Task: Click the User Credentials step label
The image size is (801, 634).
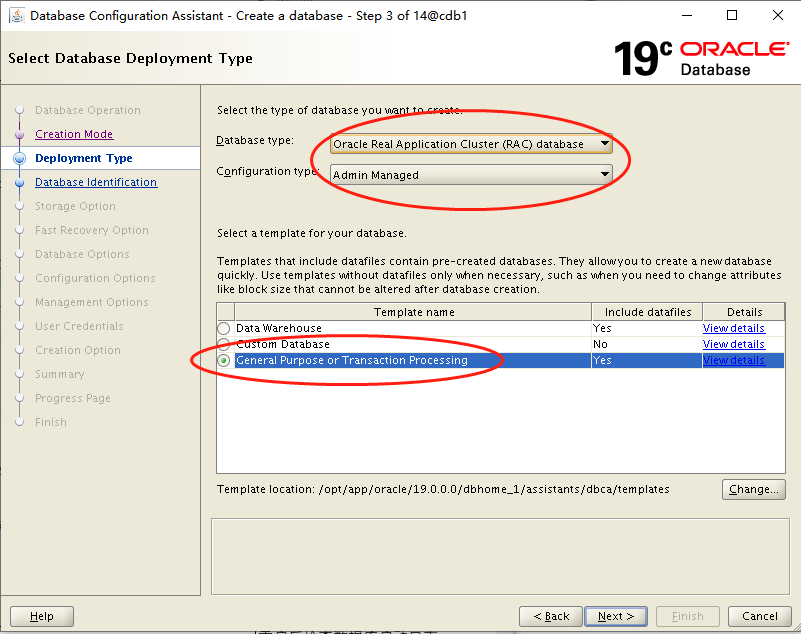Action: click(79, 326)
